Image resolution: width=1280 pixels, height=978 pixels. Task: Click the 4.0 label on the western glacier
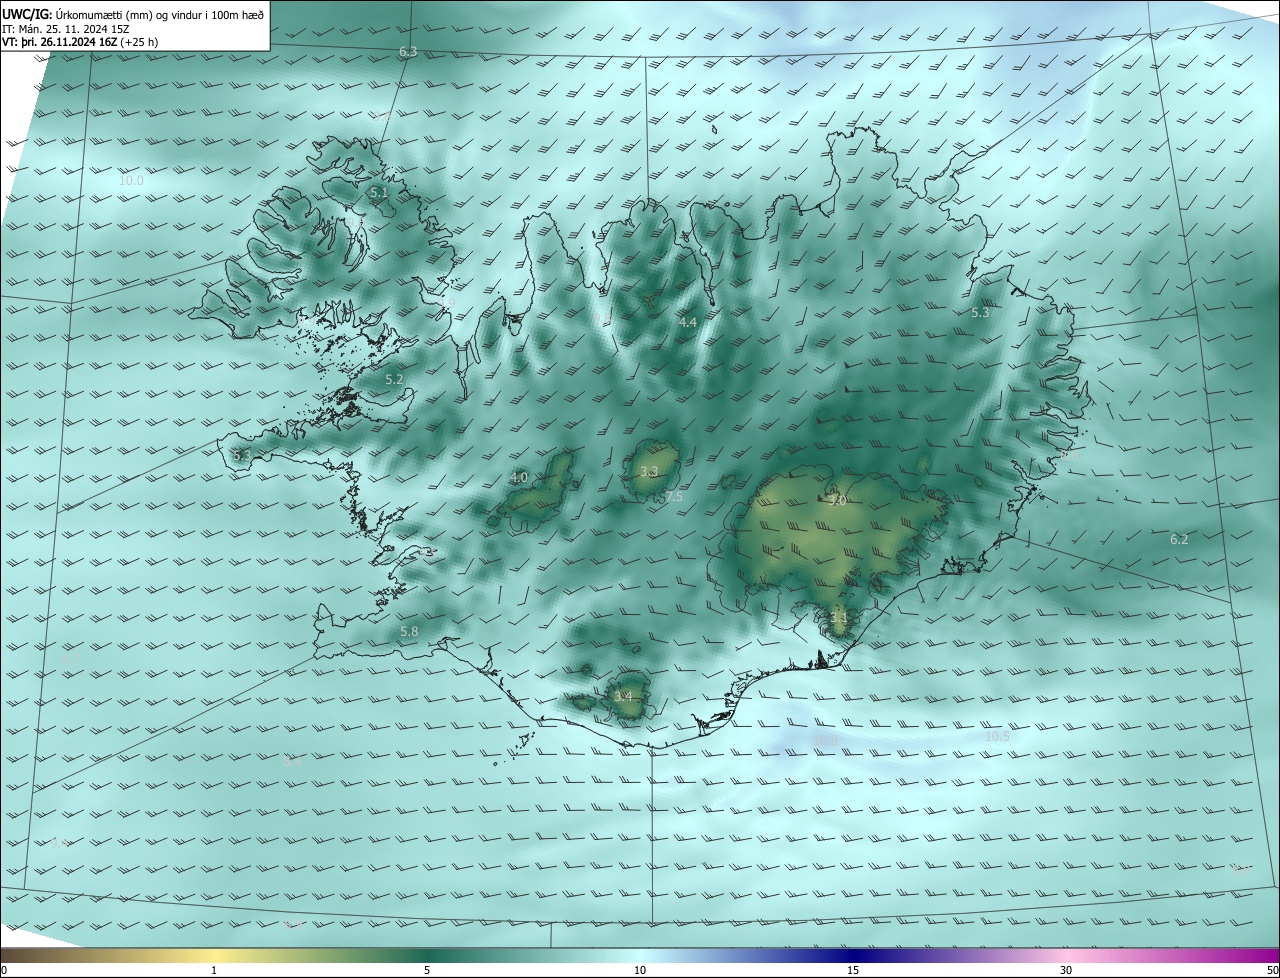pos(519,478)
